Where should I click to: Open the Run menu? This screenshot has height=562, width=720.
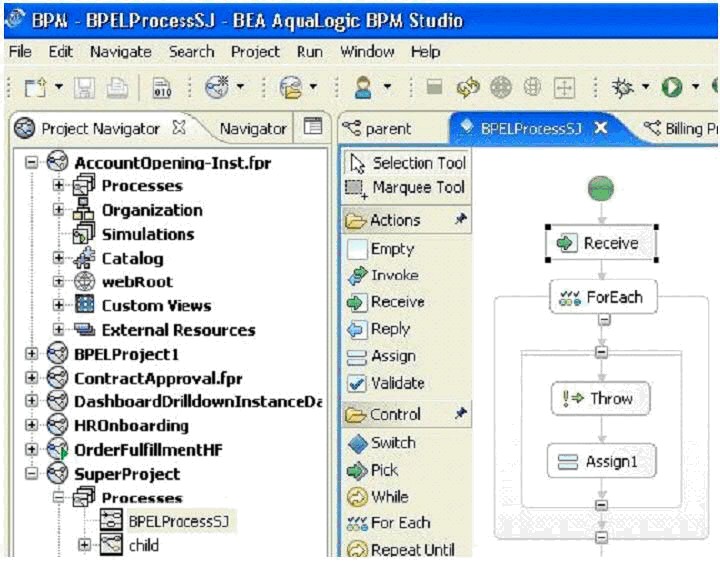click(309, 51)
